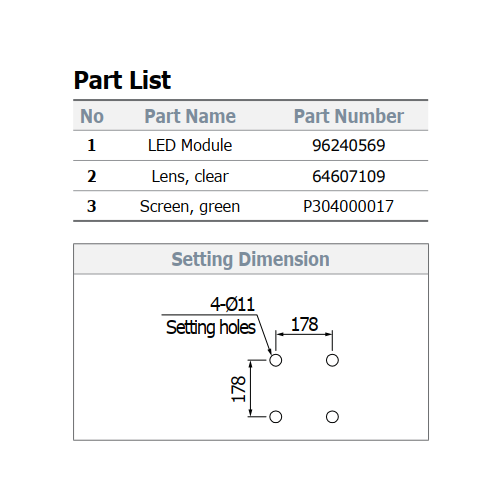This screenshot has height=500, width=500.
Task: Click the bottom-right setting hole circle
Action: (x=332, y=417)
